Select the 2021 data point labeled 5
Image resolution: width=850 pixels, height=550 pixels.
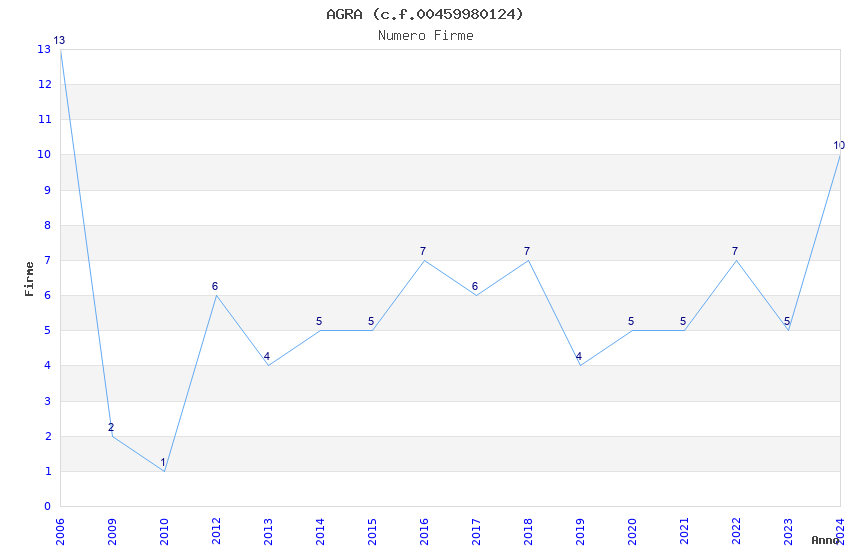pyautogui.click(x=685, y=331)
